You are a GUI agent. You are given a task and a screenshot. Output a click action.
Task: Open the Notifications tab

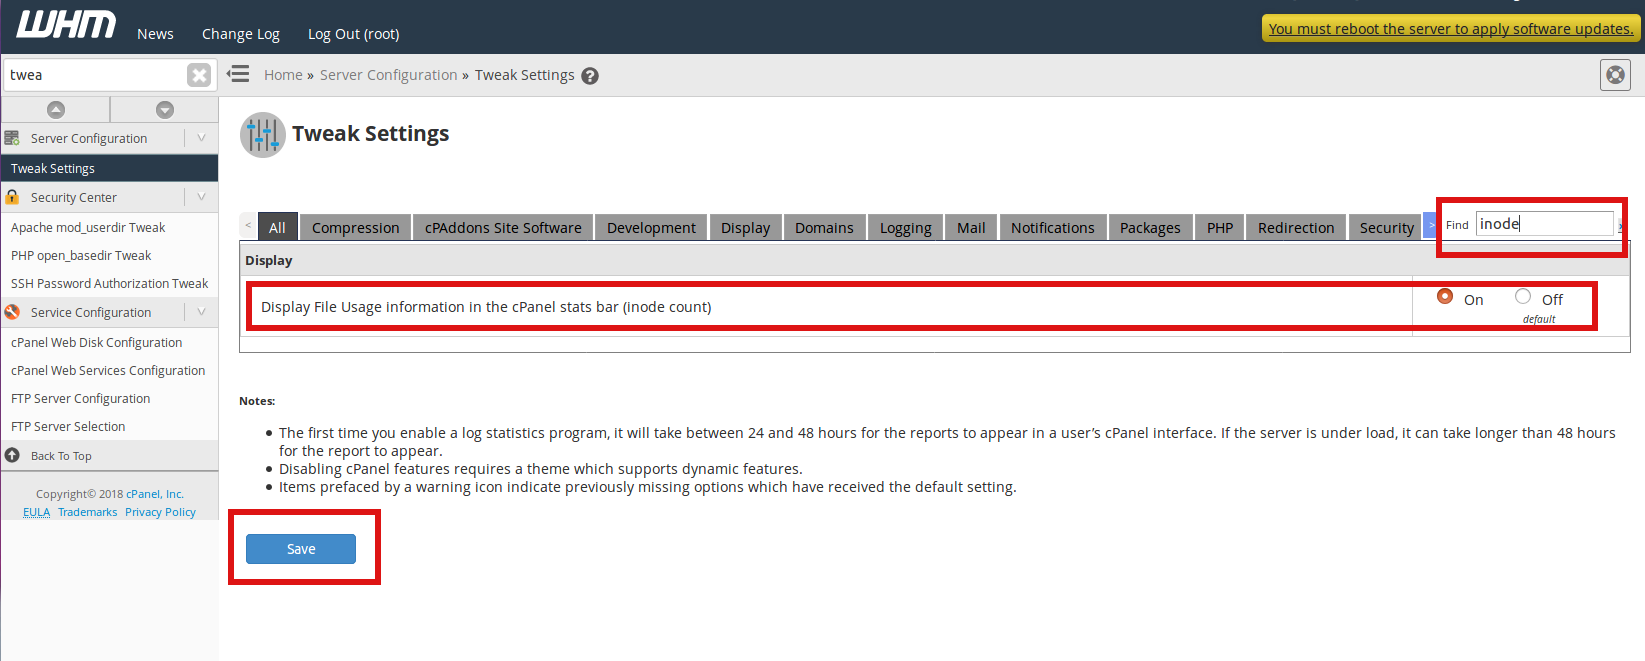1052,228
